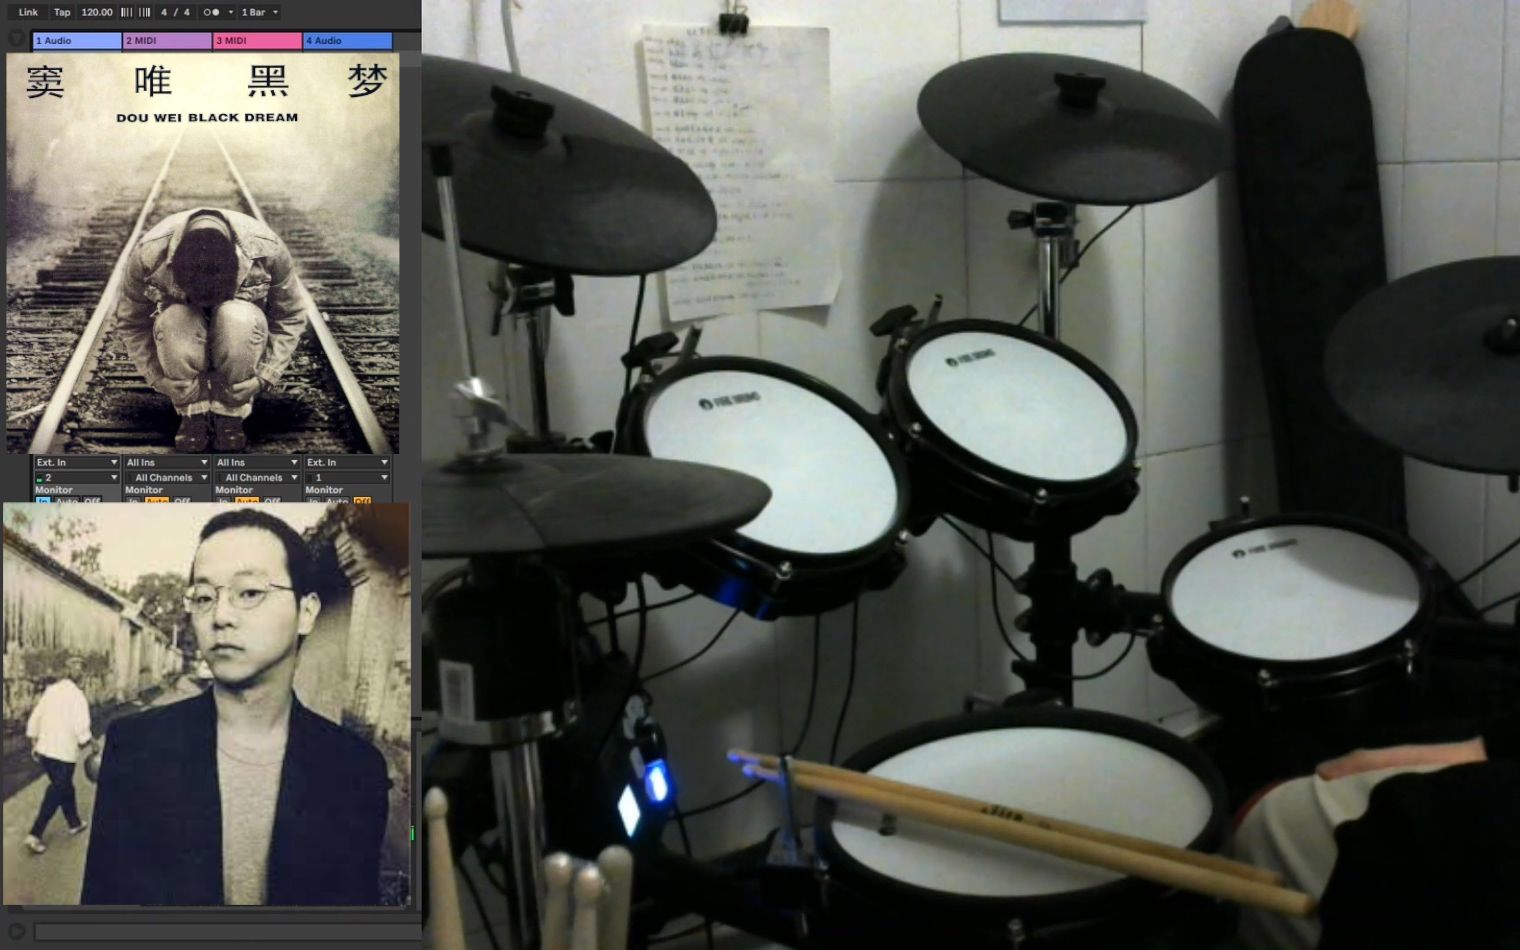
Task: Click the Dou Wei Black Dream album cover
Action: [203, 252]
